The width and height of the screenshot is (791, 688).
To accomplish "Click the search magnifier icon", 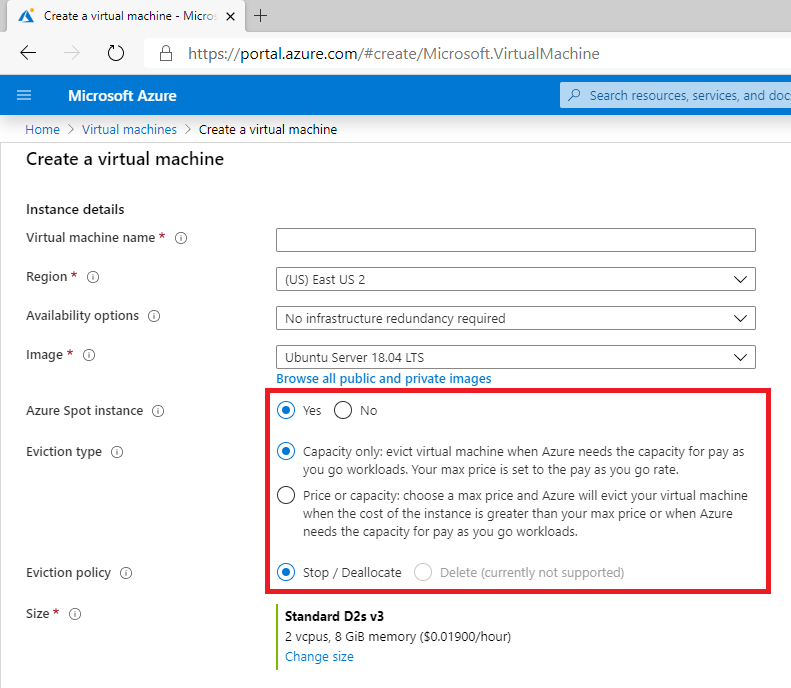I will [574, 95].
